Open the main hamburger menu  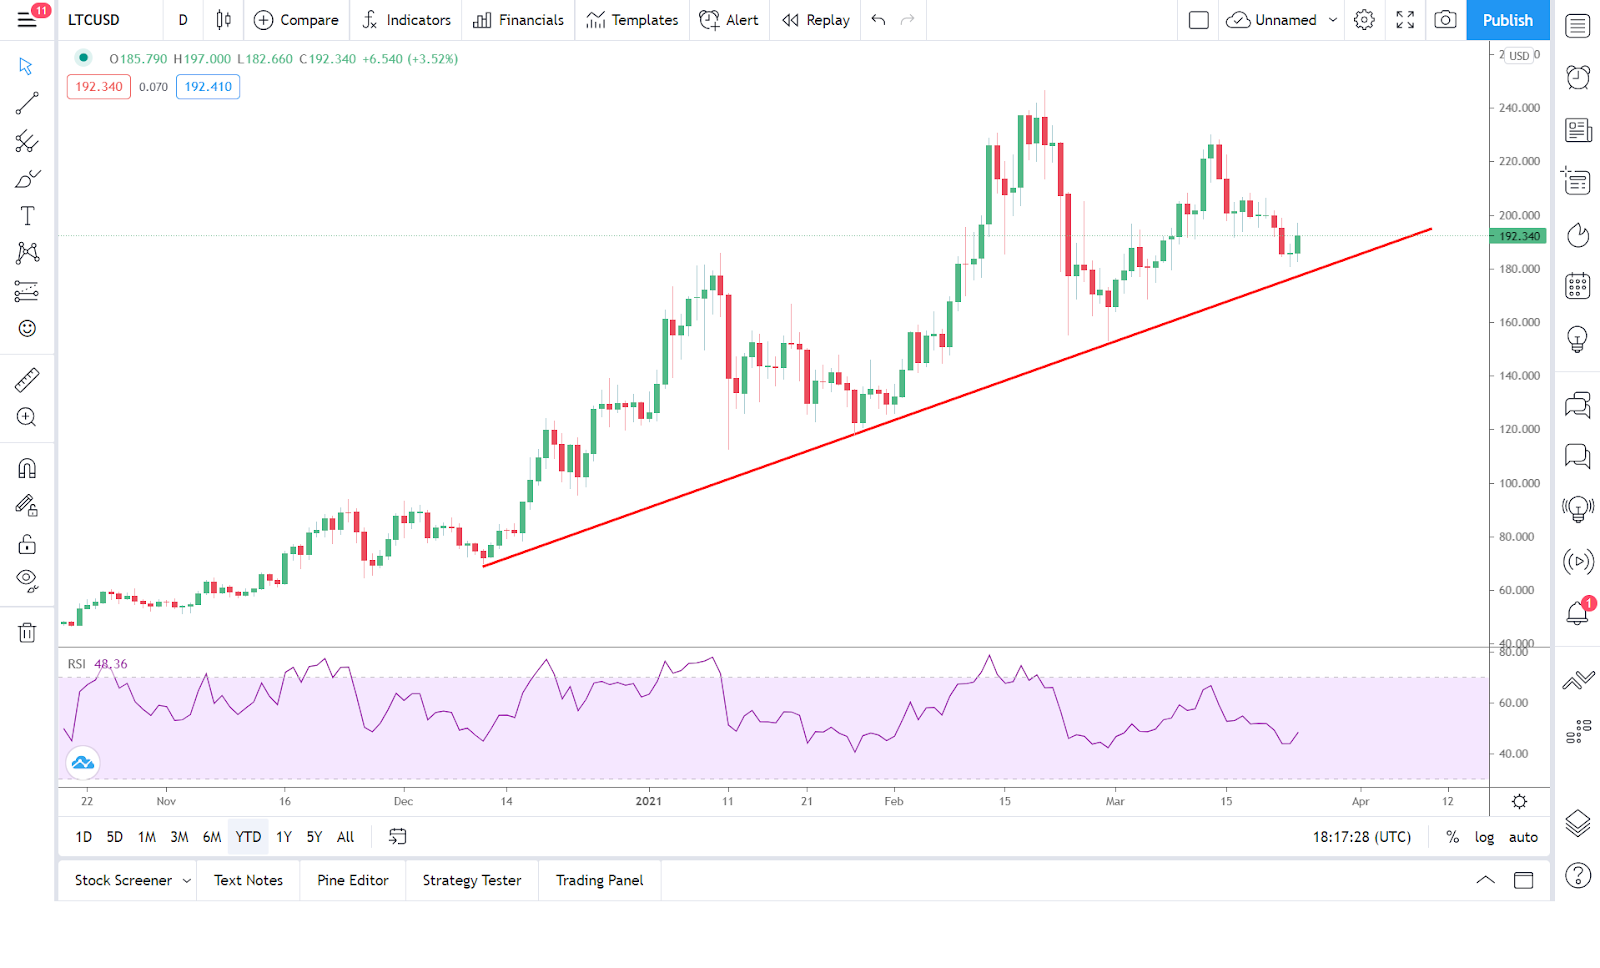click(x=27, y=20)
